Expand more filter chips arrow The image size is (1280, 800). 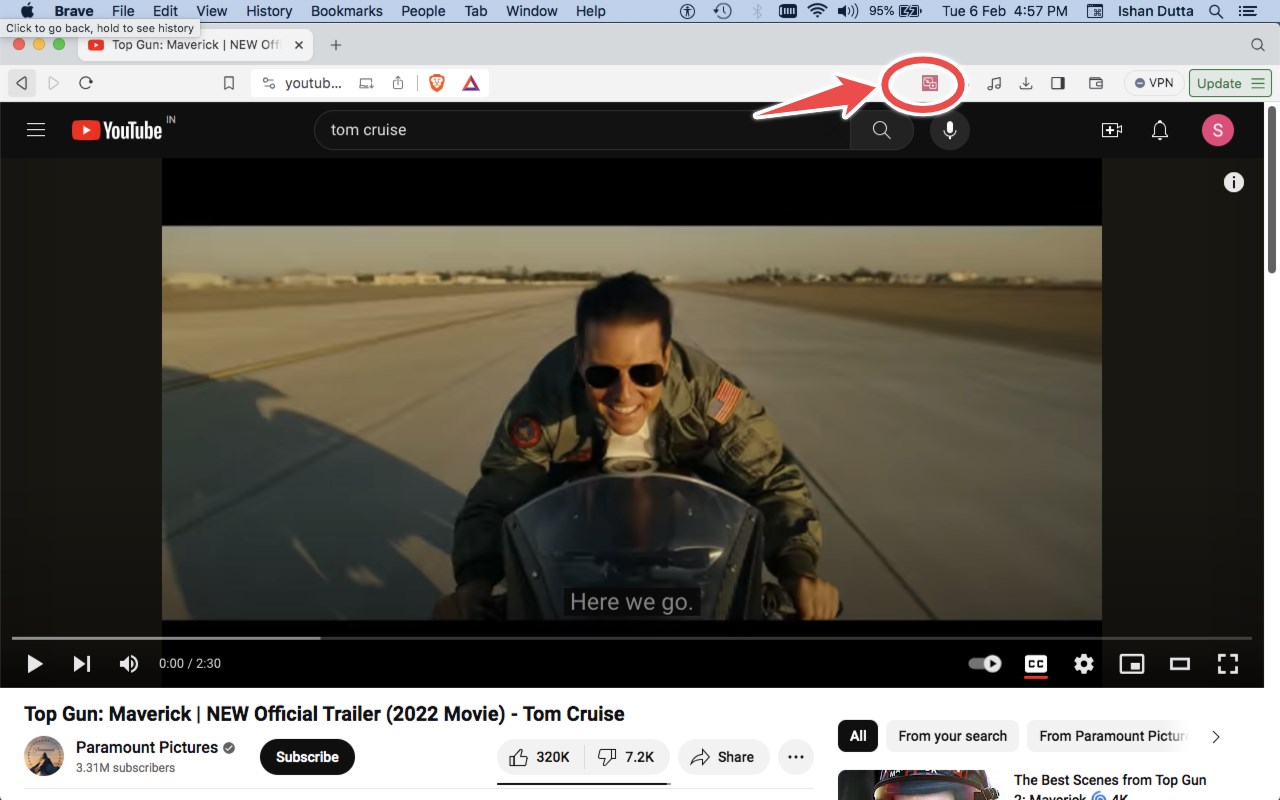point(1216,736)
